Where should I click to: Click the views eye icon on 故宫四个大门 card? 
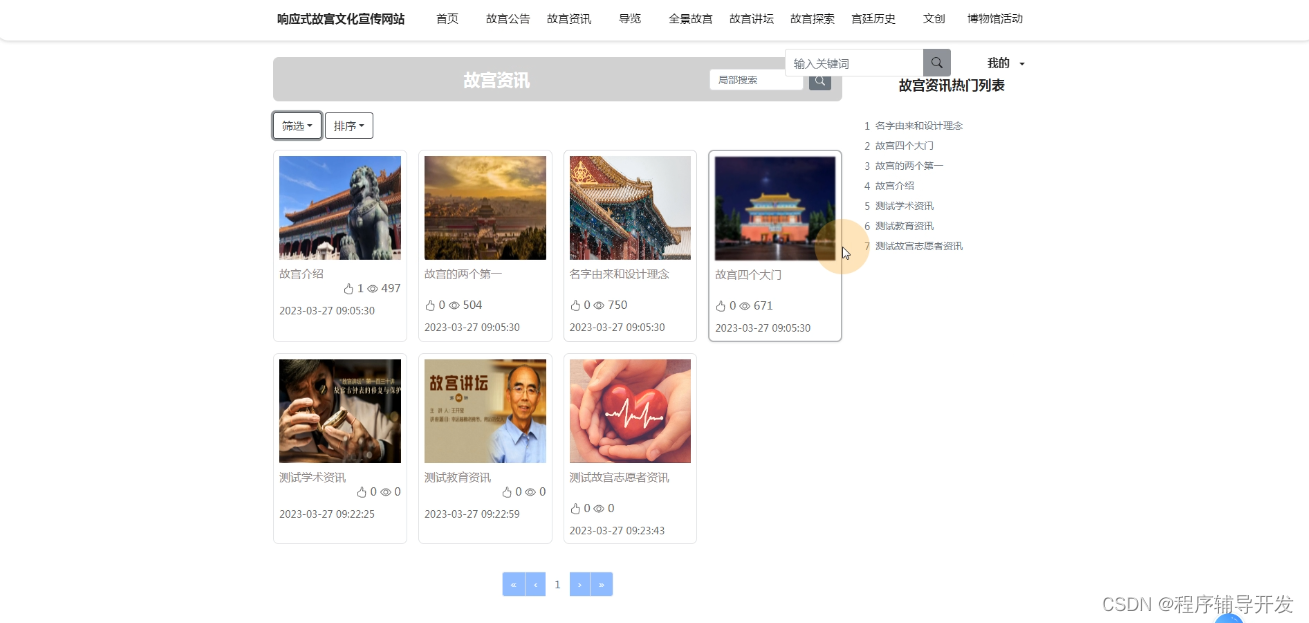point(745,307)
